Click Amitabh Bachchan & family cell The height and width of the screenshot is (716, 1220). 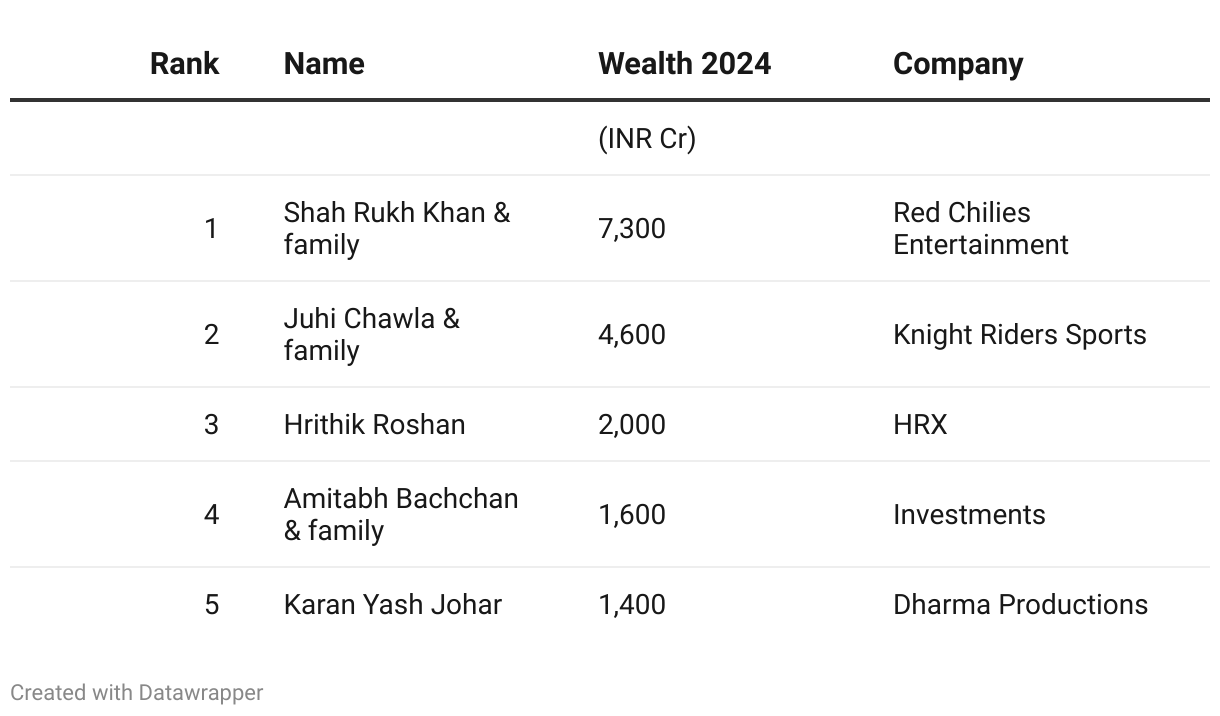(401, 514)
